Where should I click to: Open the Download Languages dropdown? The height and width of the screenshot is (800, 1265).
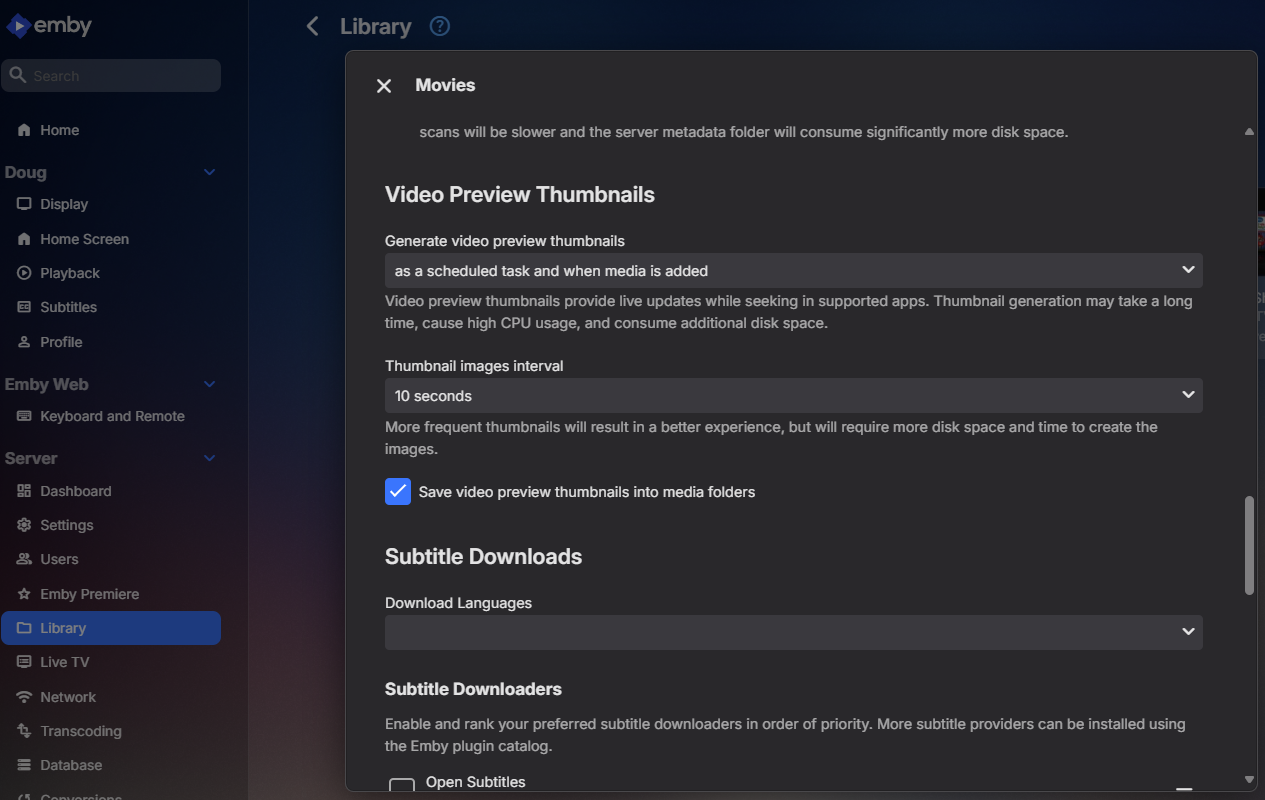coord(794,632)
